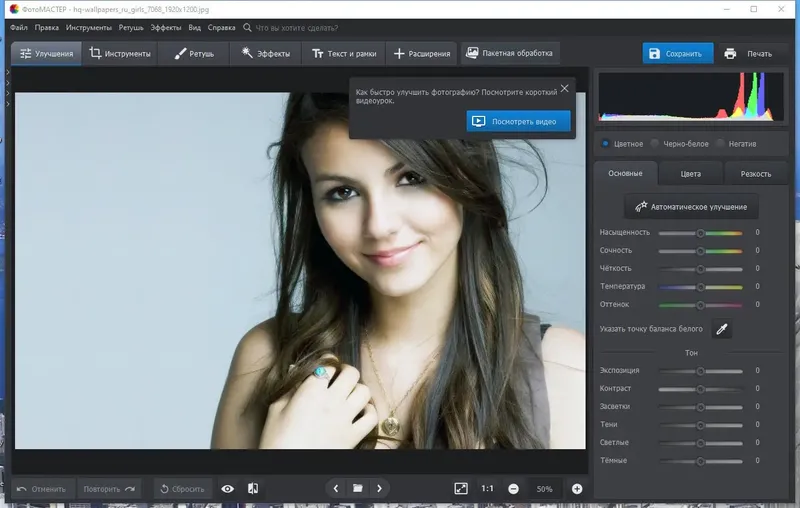This screenshot has height=508, width=800.
Task: Click the zoom out minus icon
Action: (x=514, y=489)
